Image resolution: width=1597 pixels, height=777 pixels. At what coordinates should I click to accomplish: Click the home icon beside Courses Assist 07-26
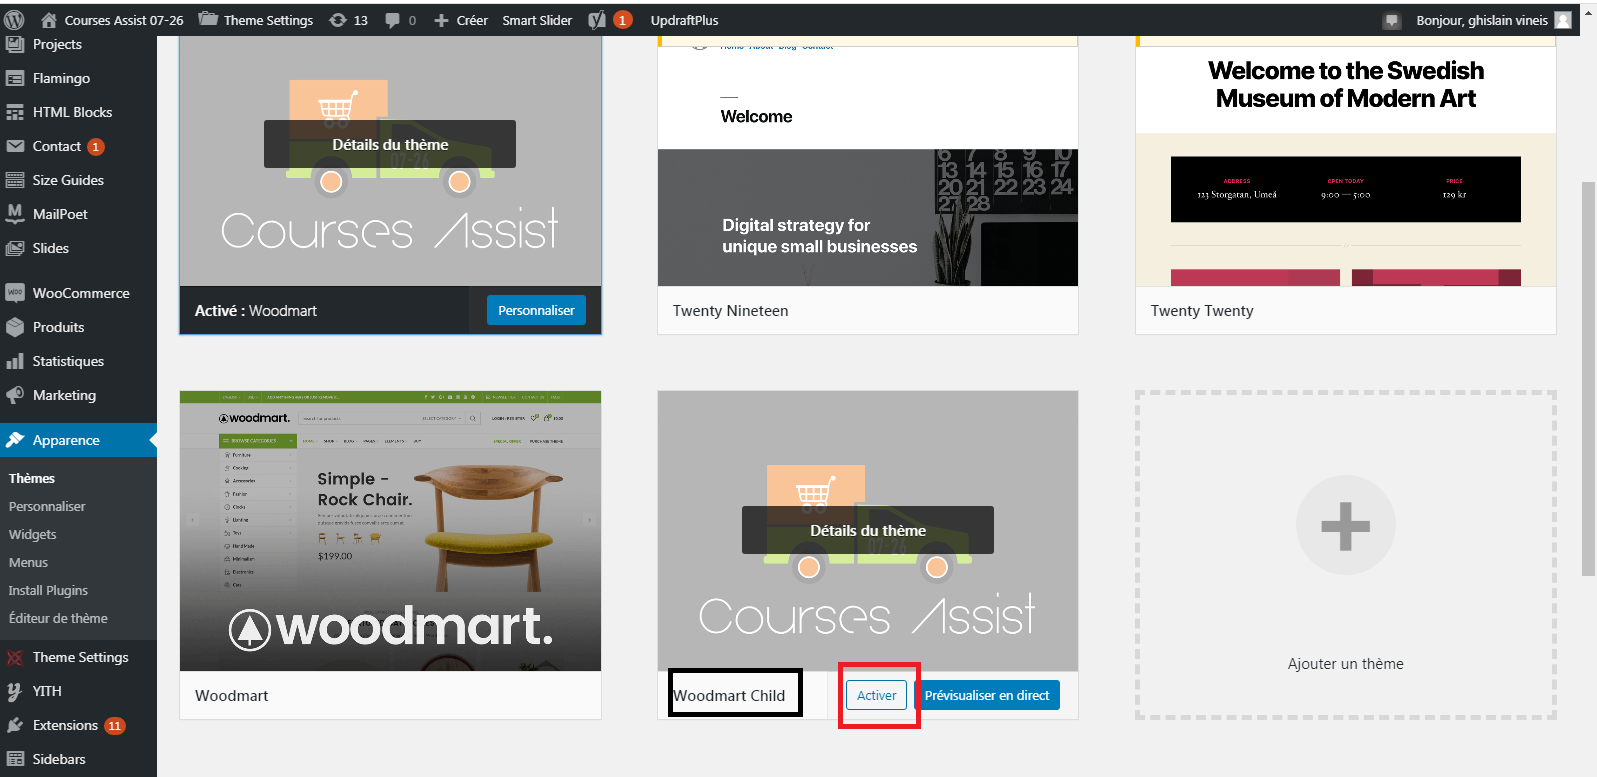49,20
